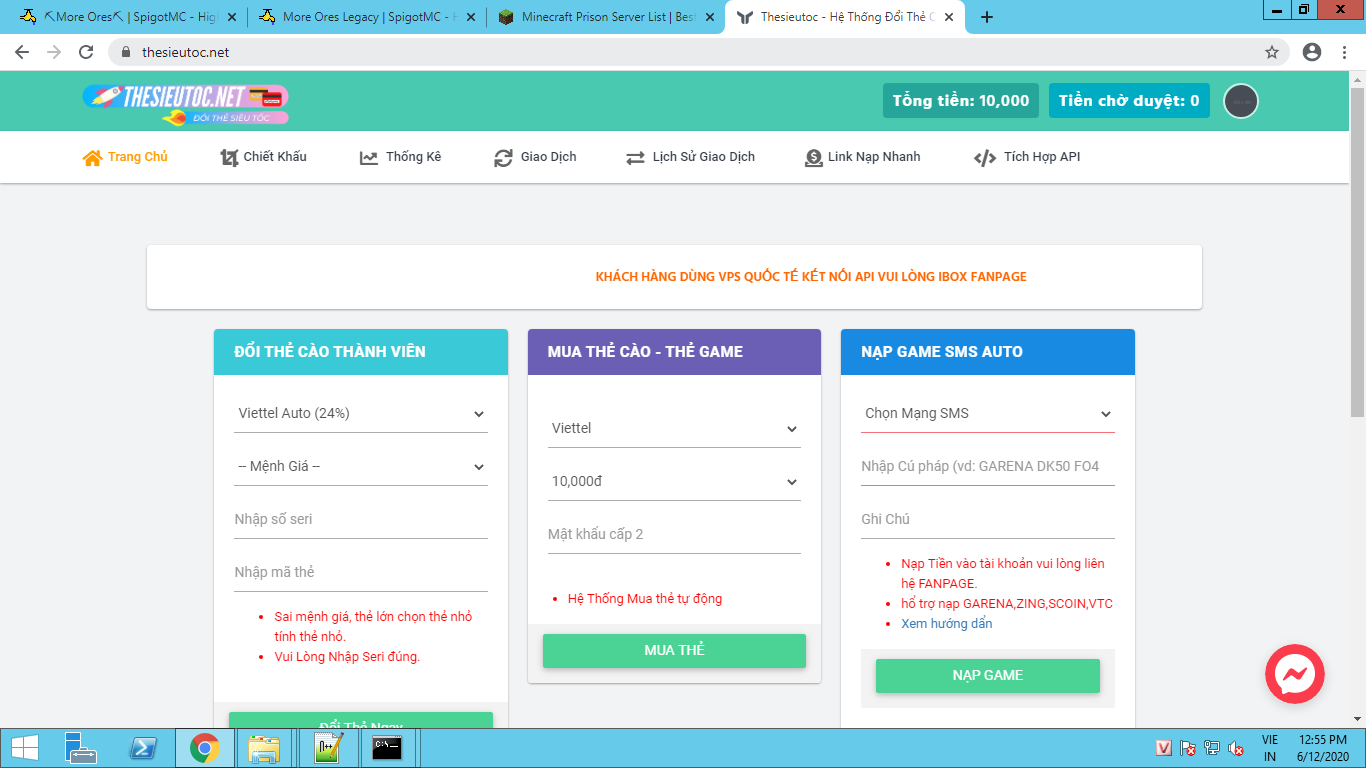This screenshot has width=1366, height=768.
Task: Bookmark this page with the star icon
Action: (x=1272, y=52)
